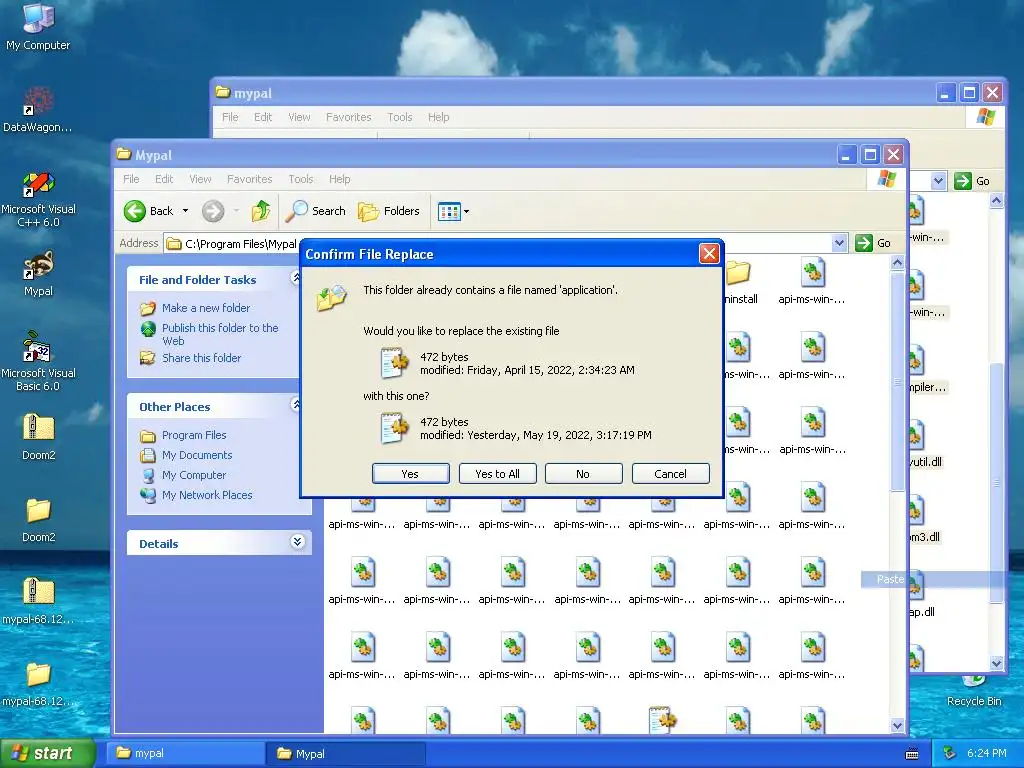1024x768 pixels.
Task: Click Publish this folder to the Web
Action: (x=220, y=334)
